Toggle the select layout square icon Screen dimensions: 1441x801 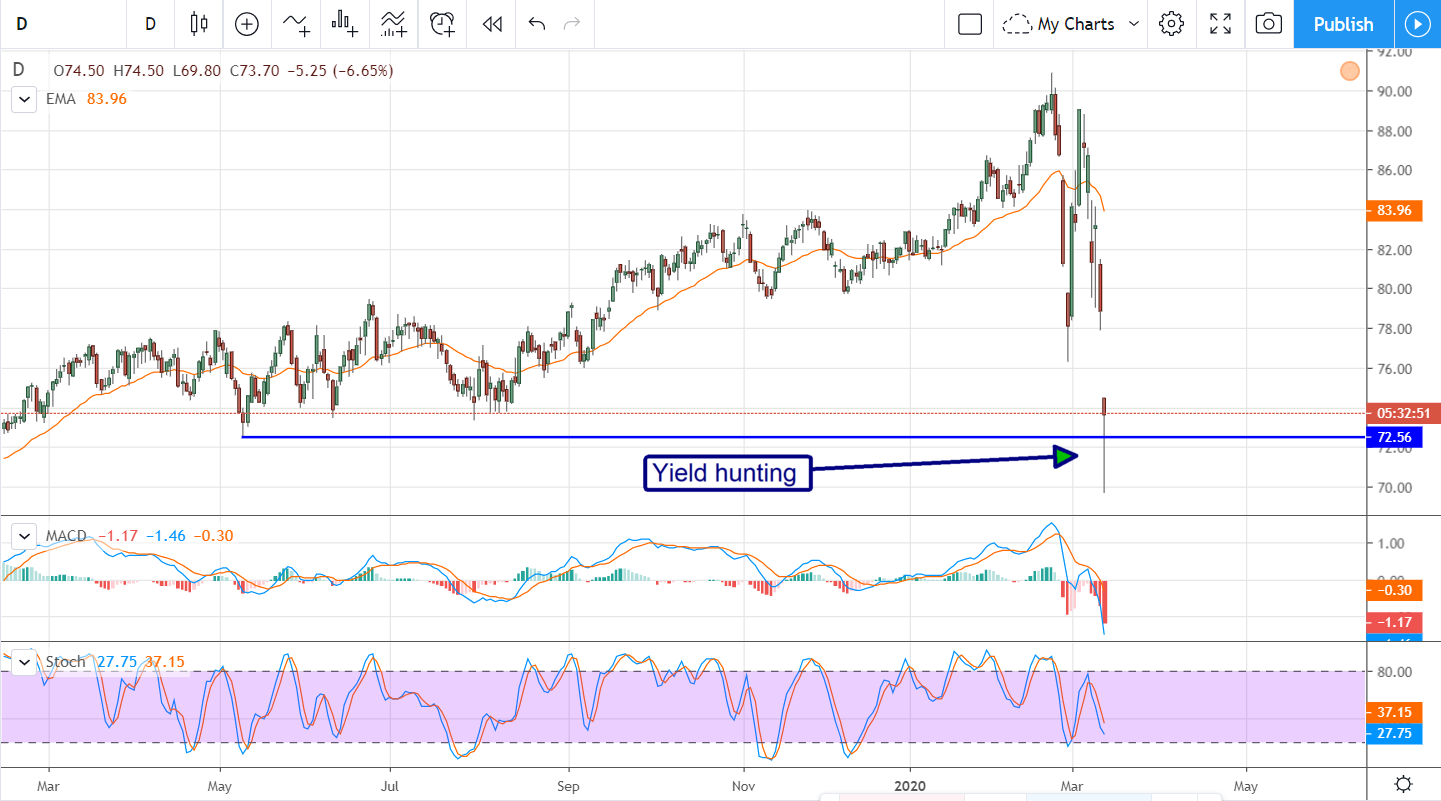pos(969,24)
